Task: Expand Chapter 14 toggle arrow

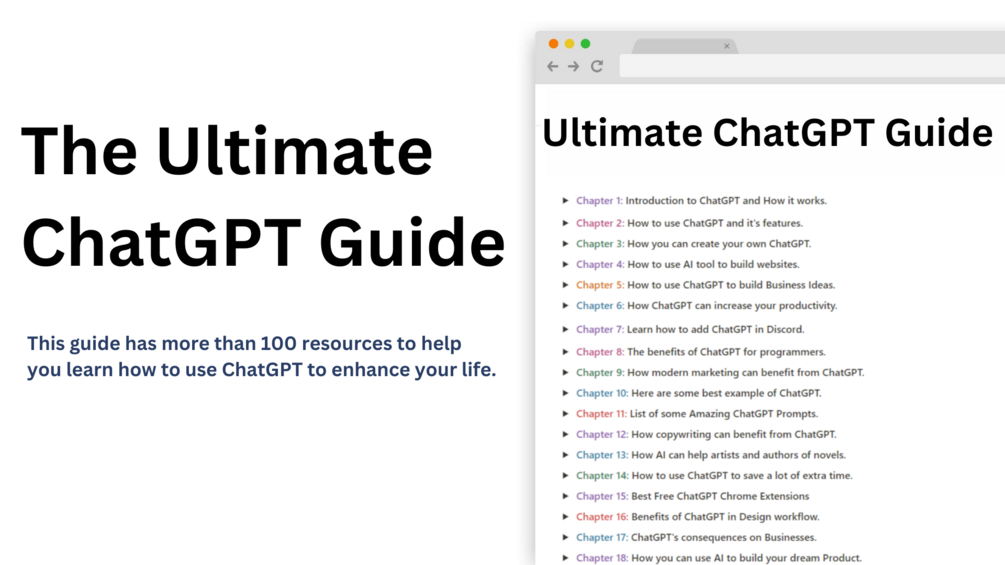Action: 565,475
